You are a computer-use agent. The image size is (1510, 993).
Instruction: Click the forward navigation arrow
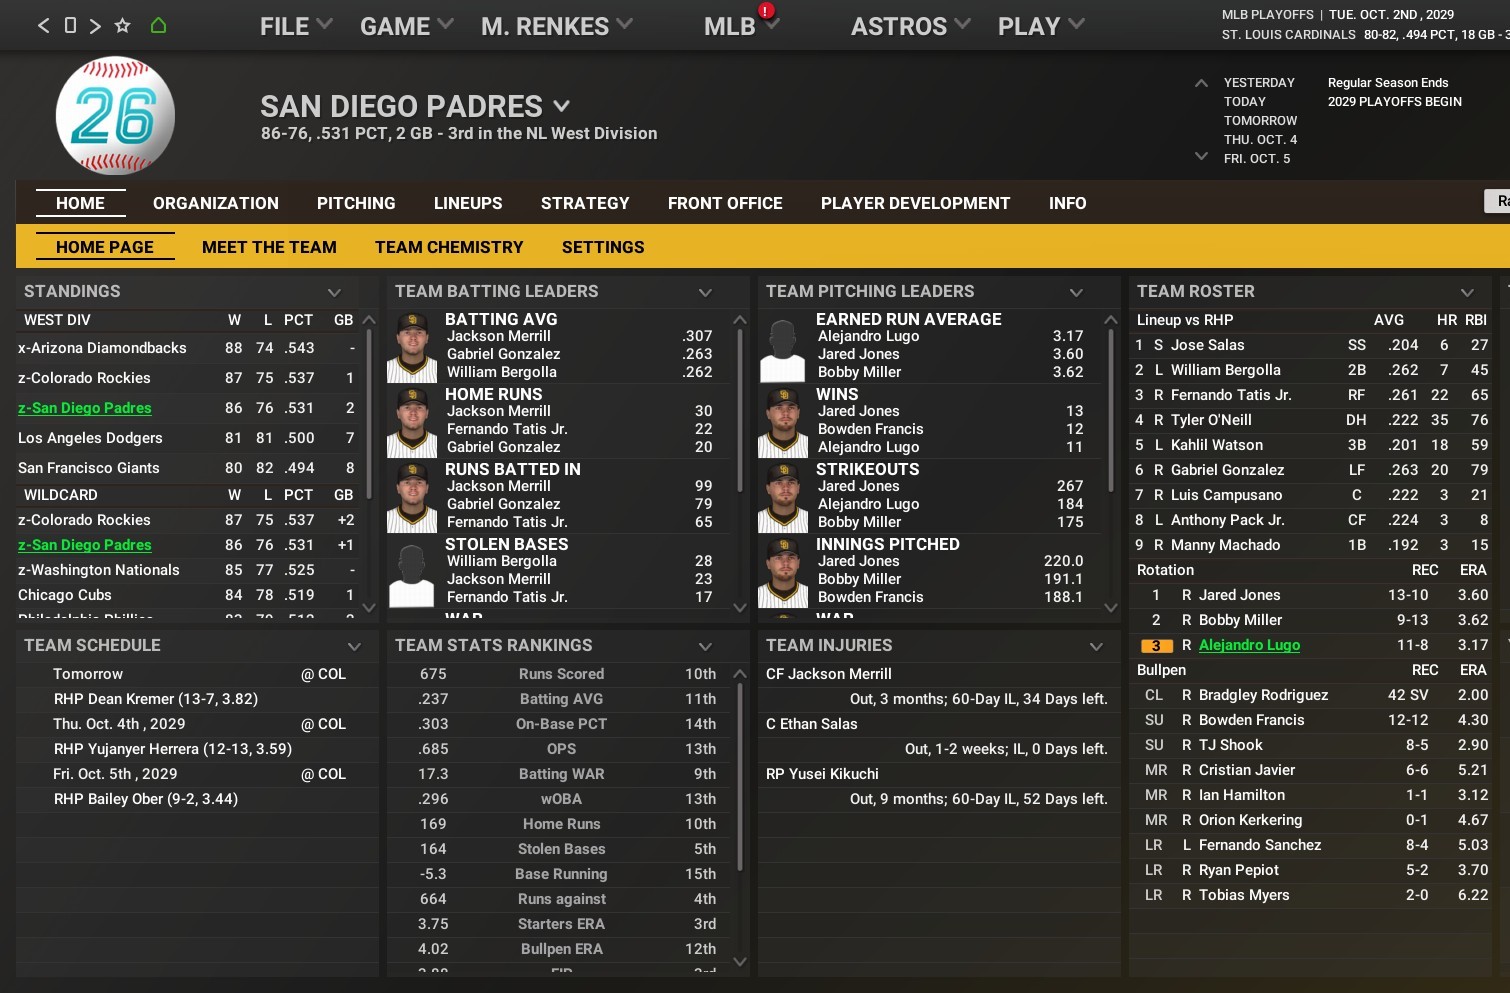tap(95, 26)
